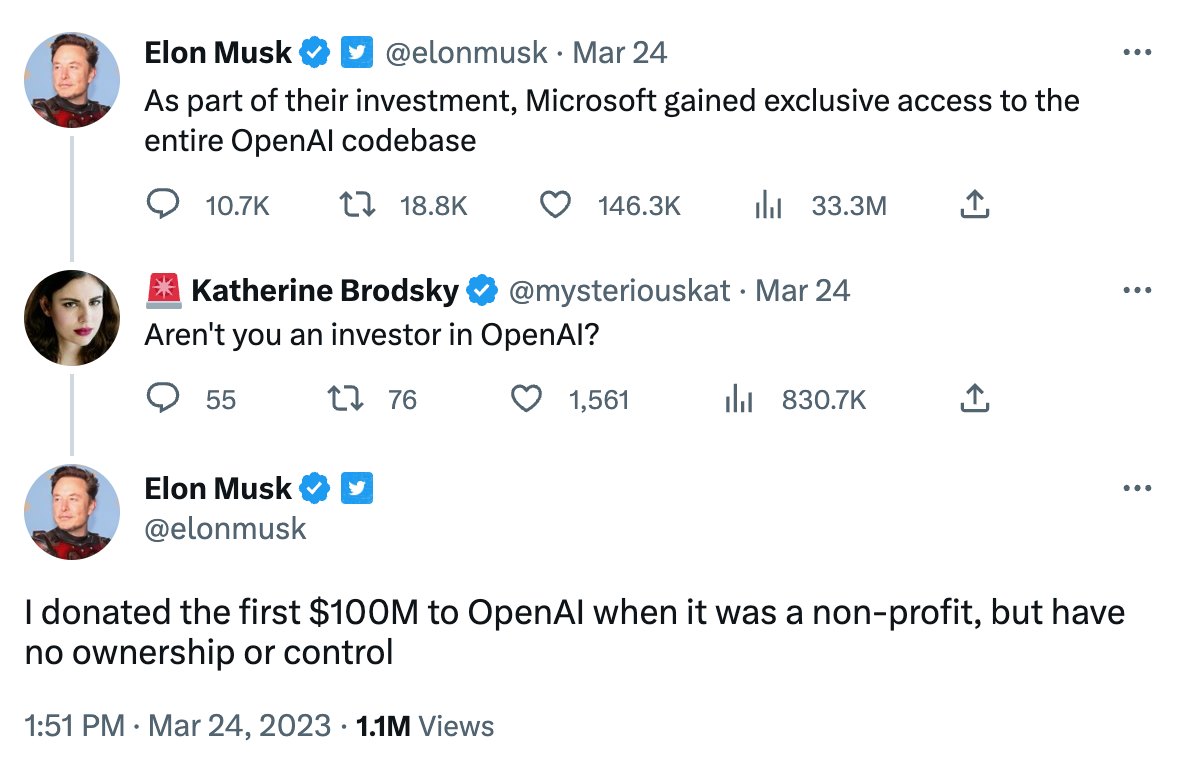Like the tweet with 146.3K likes

click(x=554, y=205)
